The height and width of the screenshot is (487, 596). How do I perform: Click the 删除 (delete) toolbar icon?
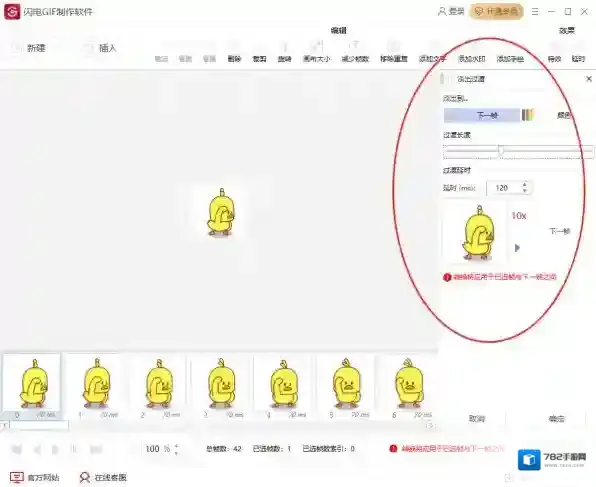point(234,52)
